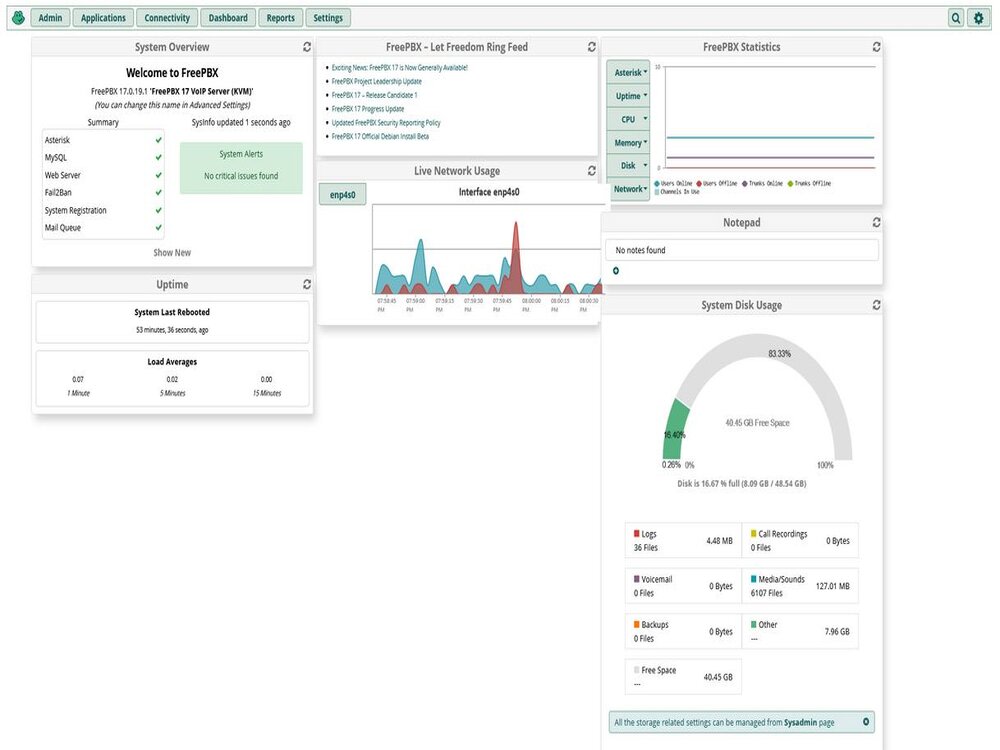
Task: Click the 'No notes found' notepad field
Action: tap(741, 250)
